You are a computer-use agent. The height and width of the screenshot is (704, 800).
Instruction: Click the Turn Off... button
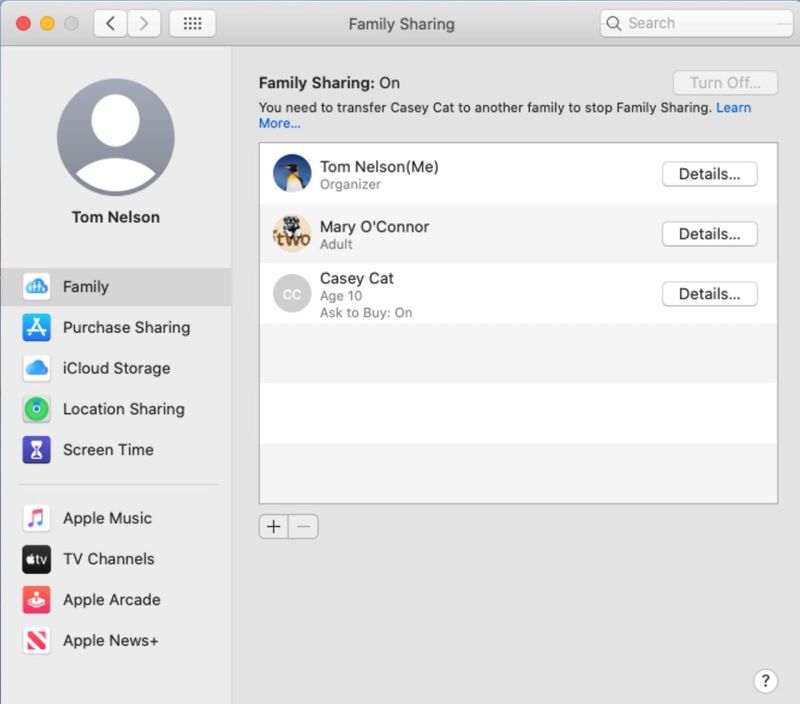pos(725,83)
